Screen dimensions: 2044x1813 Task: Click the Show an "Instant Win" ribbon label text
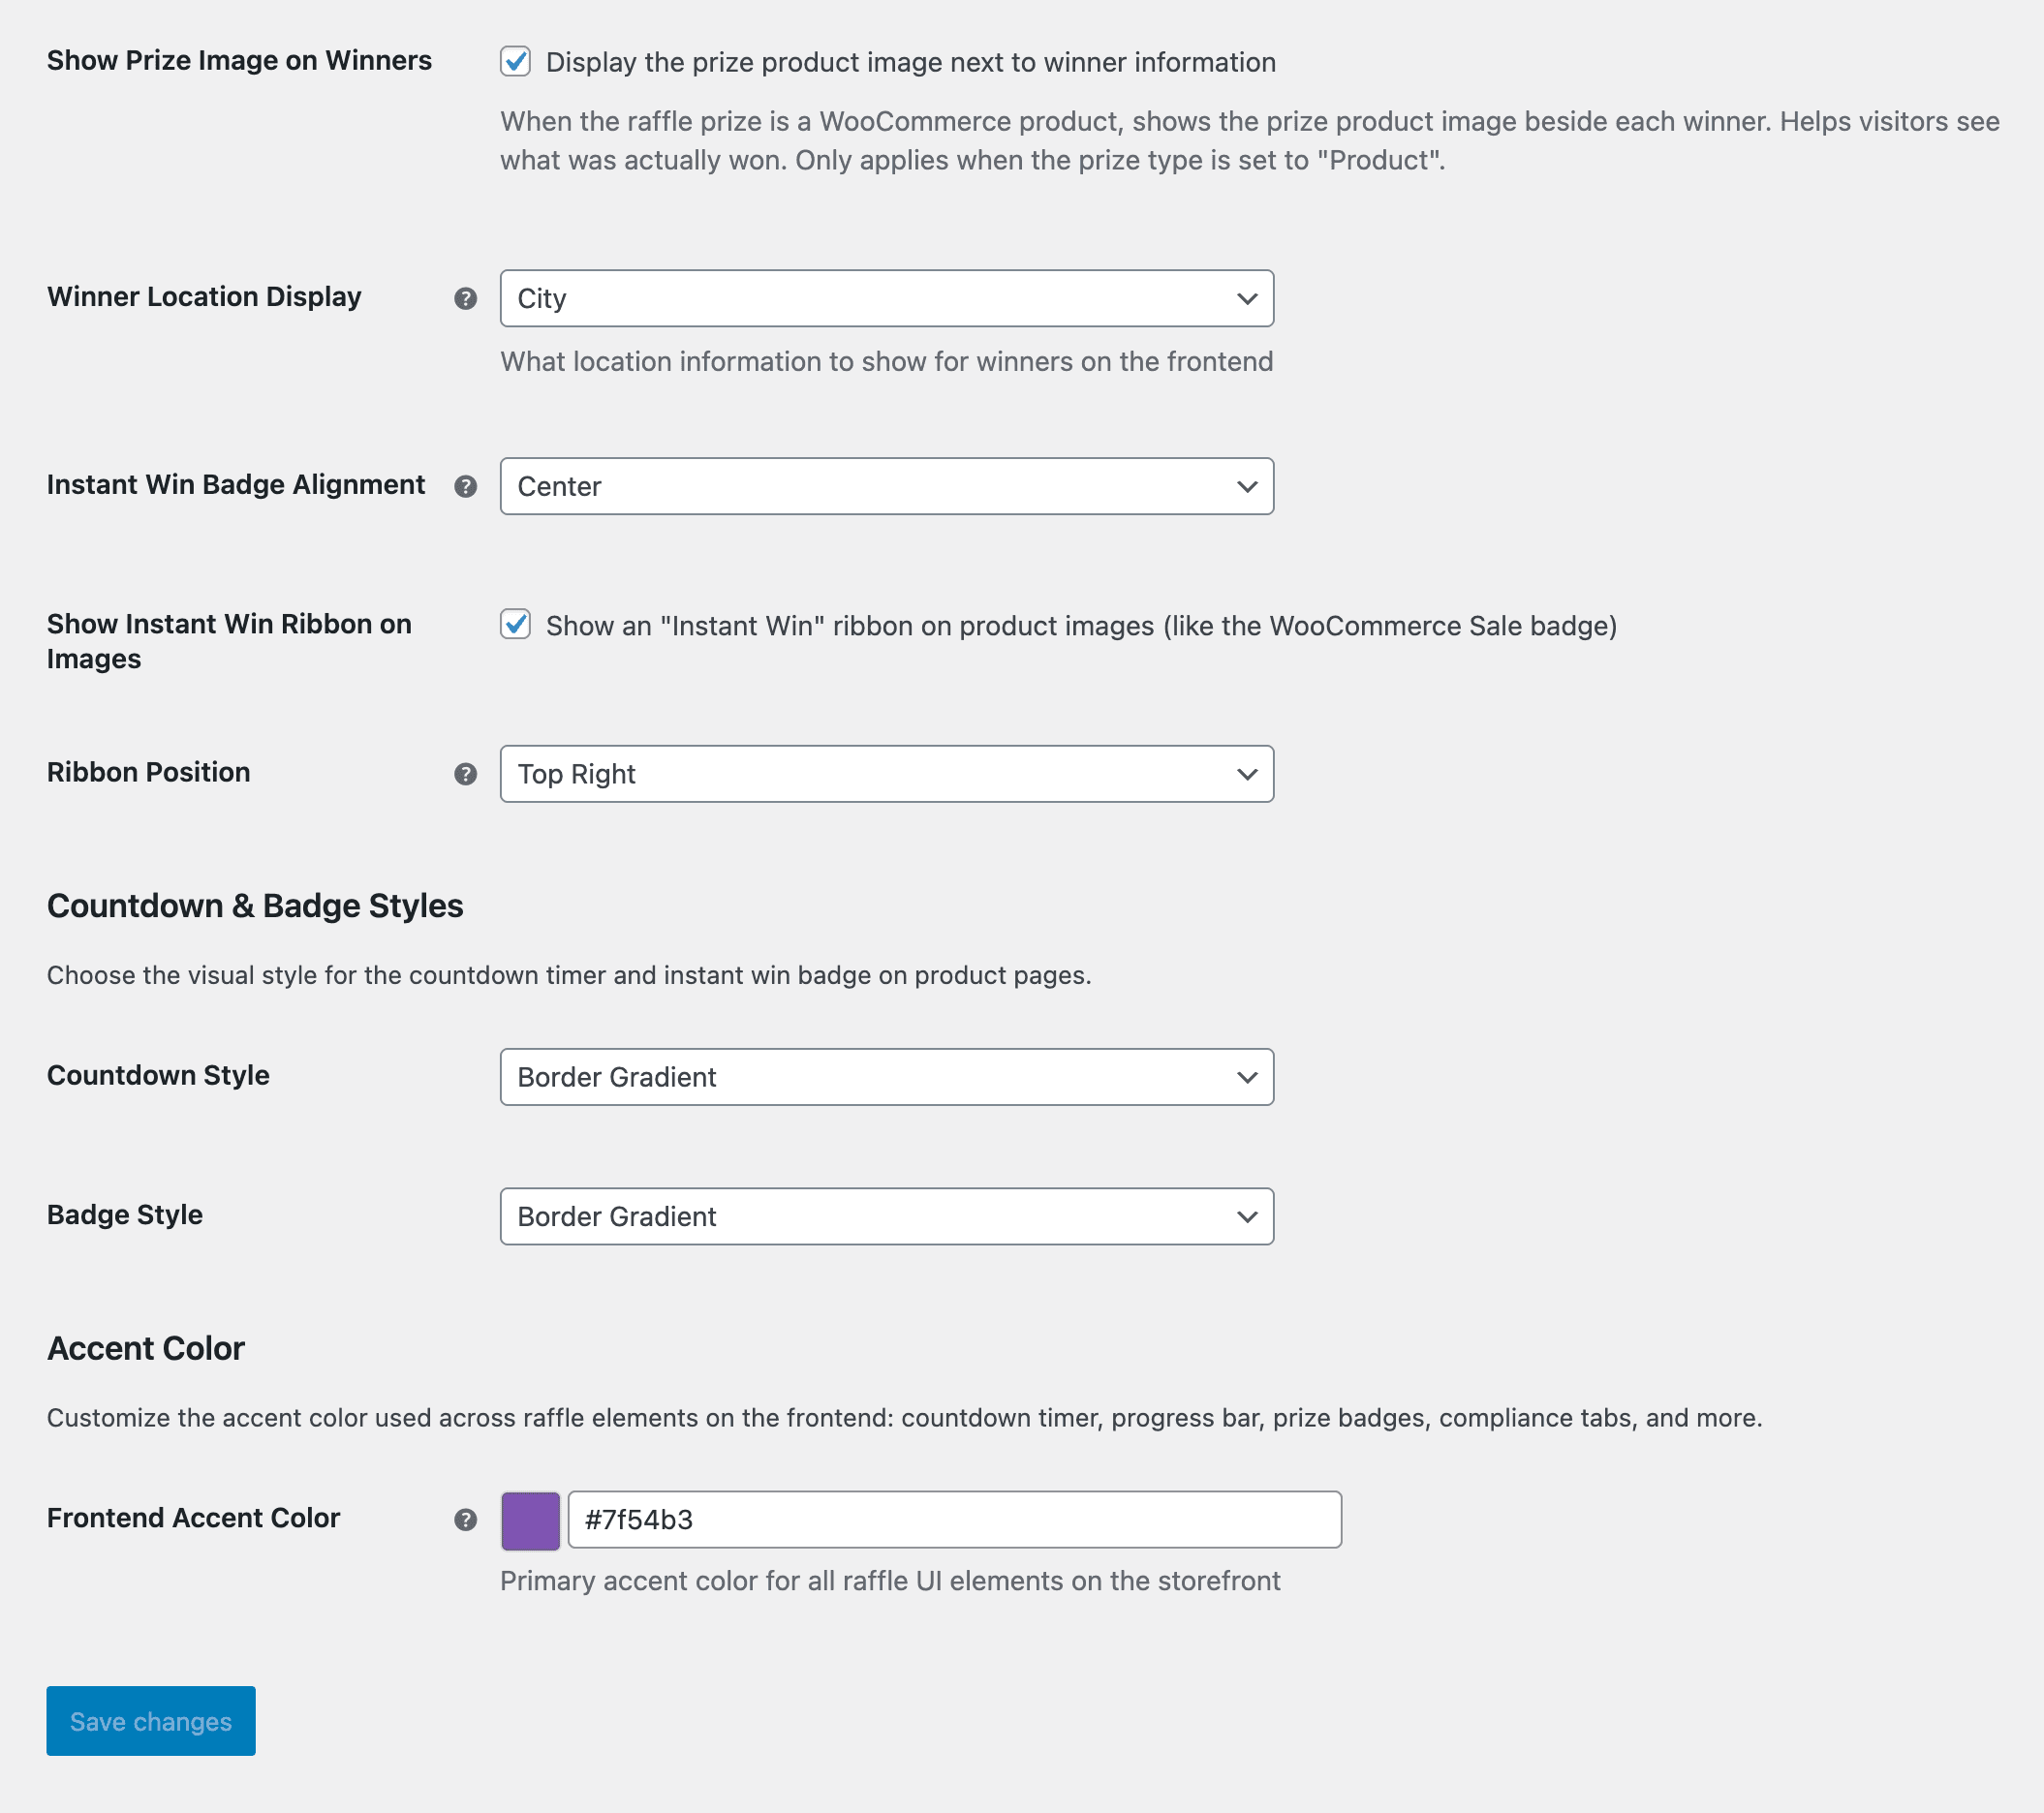click(x=1081, y=626)
